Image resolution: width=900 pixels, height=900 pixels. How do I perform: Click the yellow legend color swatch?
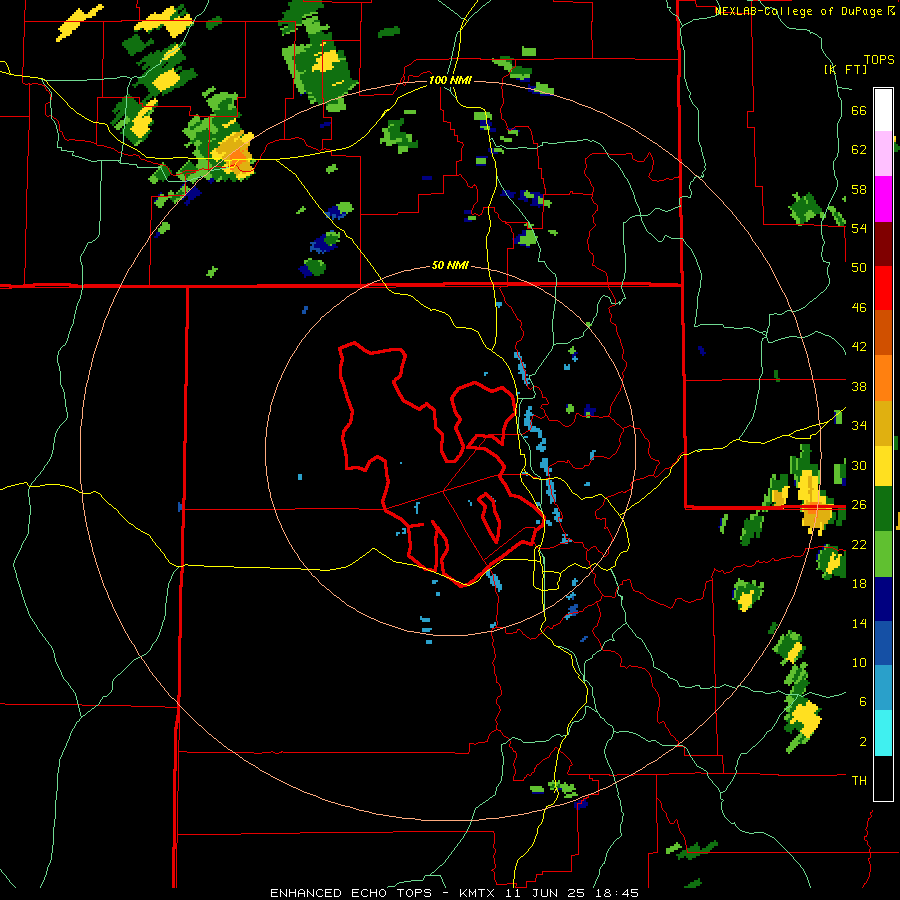click(x=883, y=466)
